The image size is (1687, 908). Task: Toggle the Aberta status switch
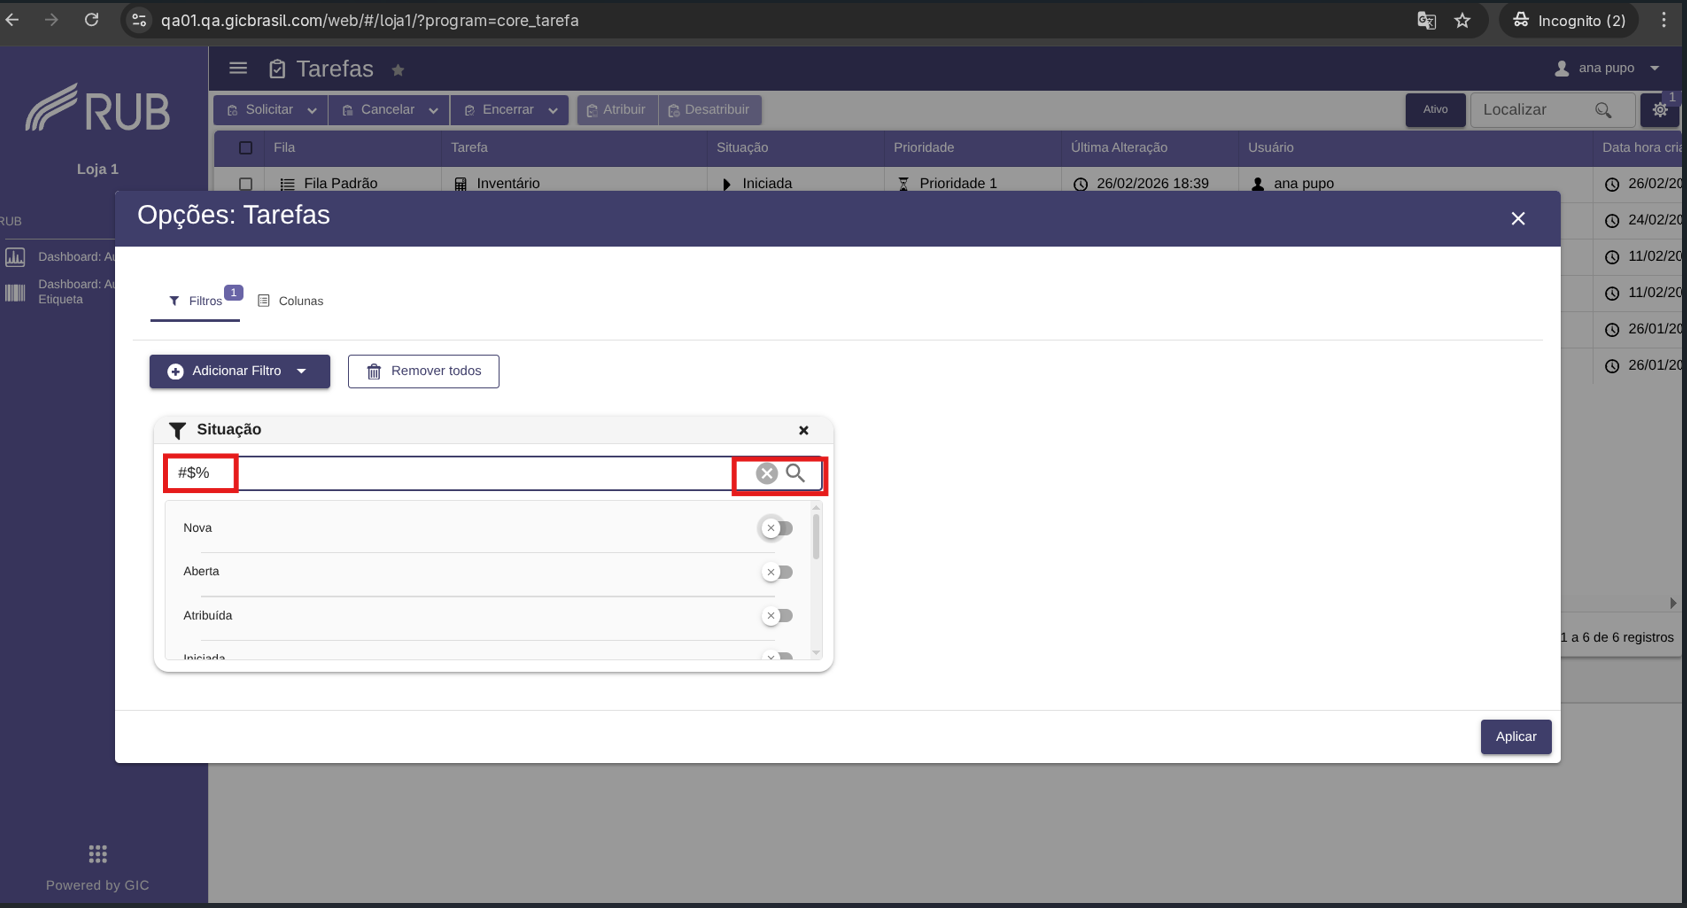tap(777, 572)
